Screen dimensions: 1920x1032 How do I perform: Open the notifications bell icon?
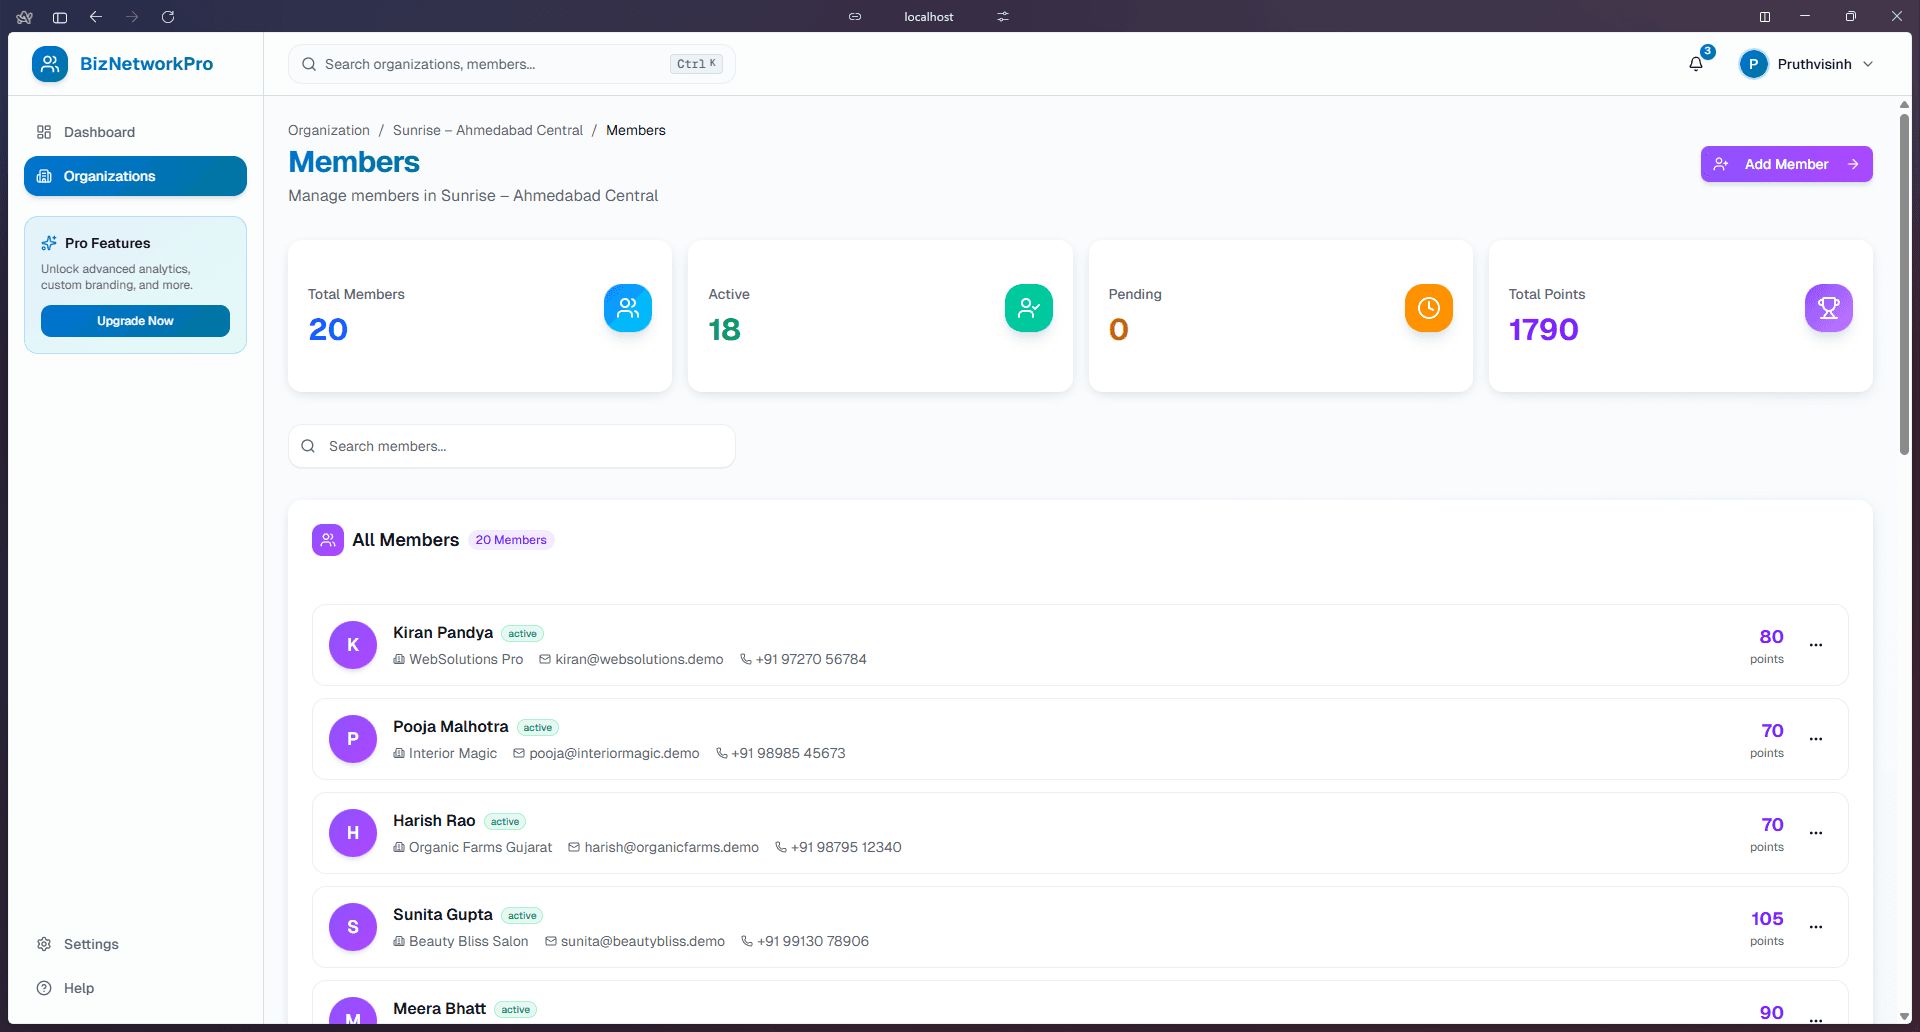[1694, 63]
